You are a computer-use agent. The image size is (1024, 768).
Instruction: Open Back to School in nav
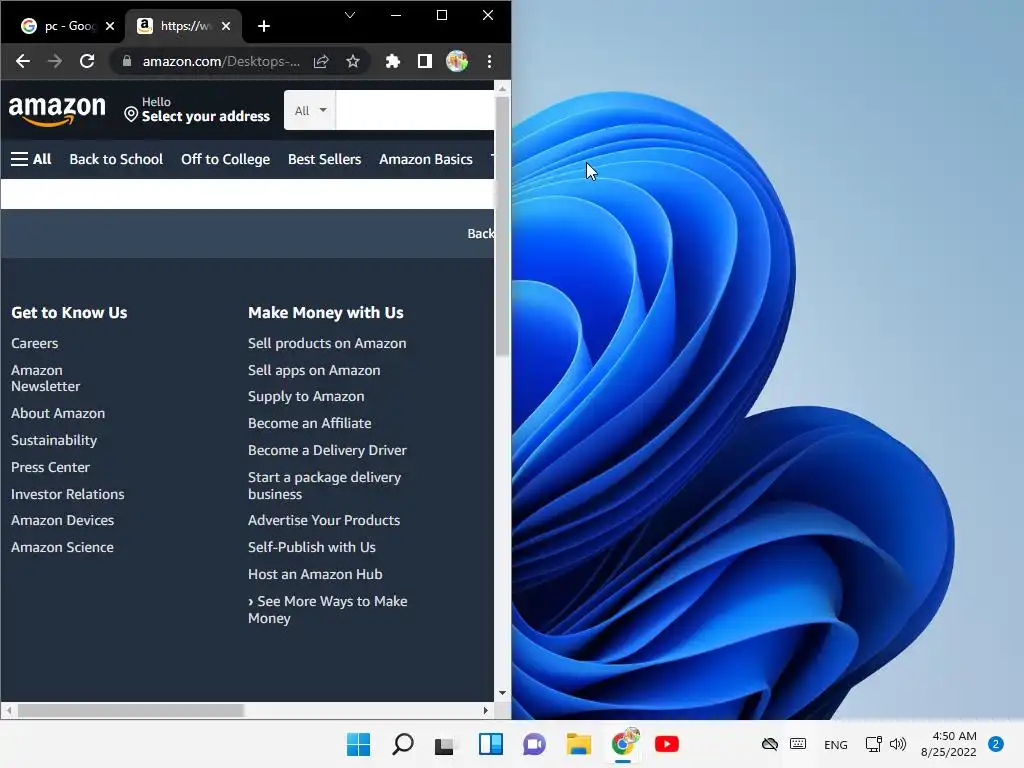tap(116, 159)
